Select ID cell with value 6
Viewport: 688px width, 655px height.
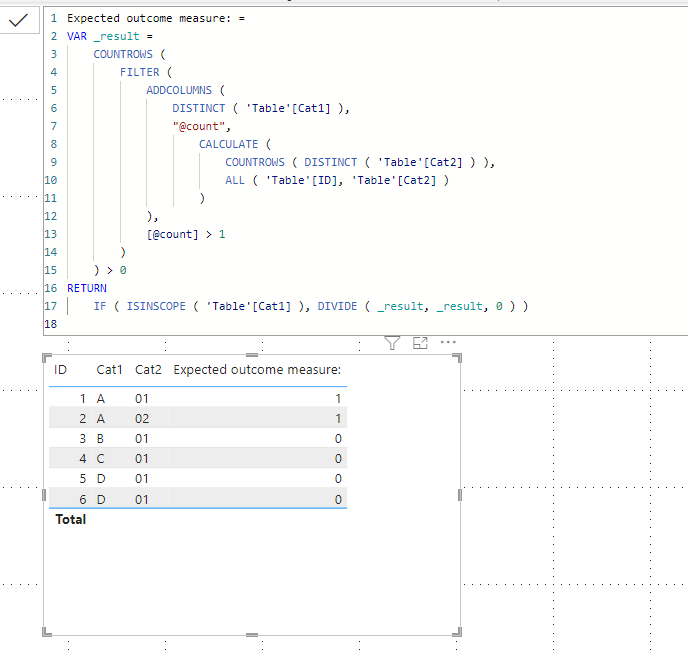pyautogui.click(x=82, y=499)
